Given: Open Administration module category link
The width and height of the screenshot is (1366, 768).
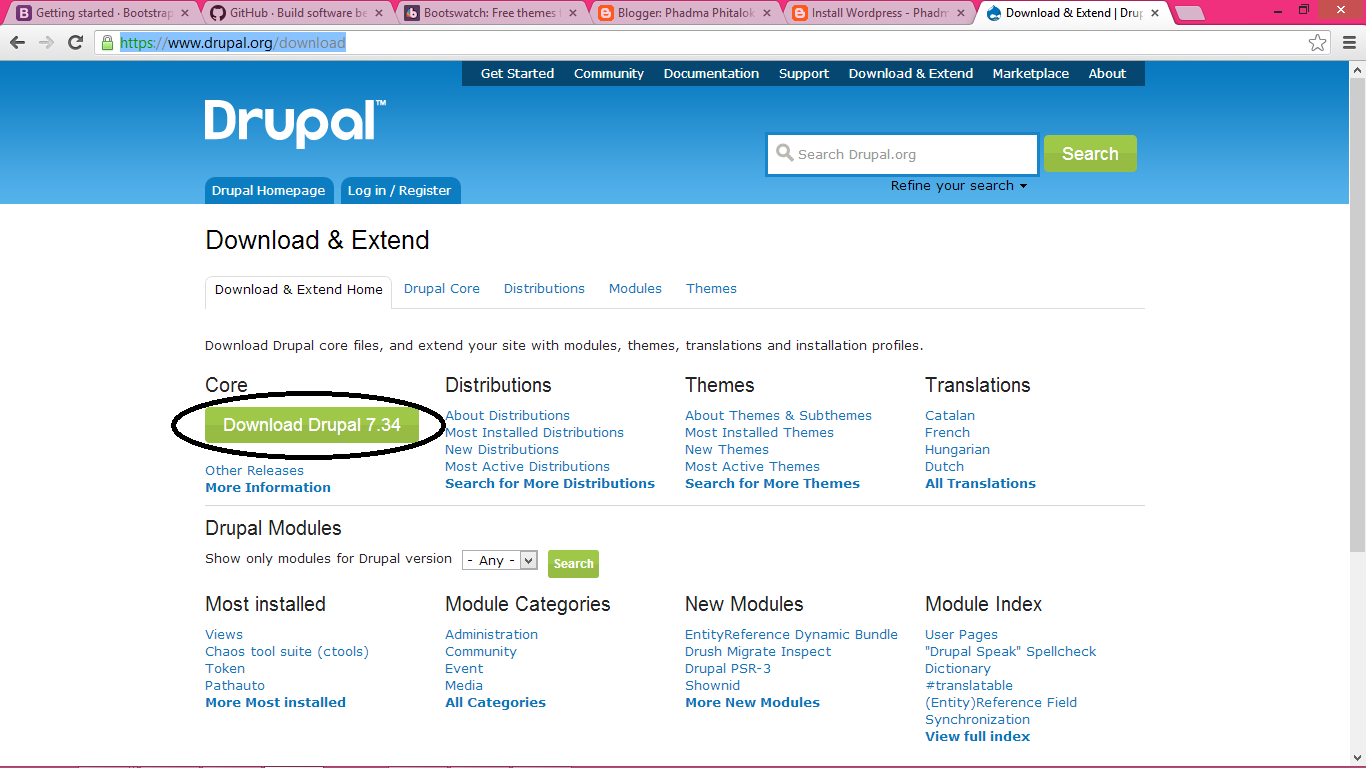Looking at the screenshot, I should coord(491,634).
